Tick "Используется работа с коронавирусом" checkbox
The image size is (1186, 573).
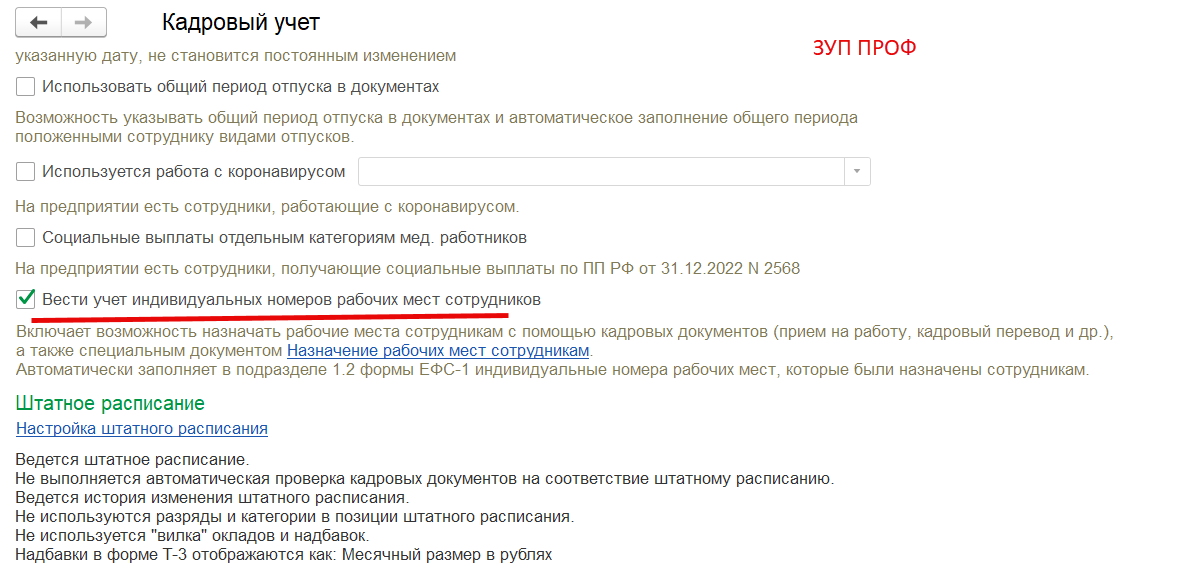26,172
